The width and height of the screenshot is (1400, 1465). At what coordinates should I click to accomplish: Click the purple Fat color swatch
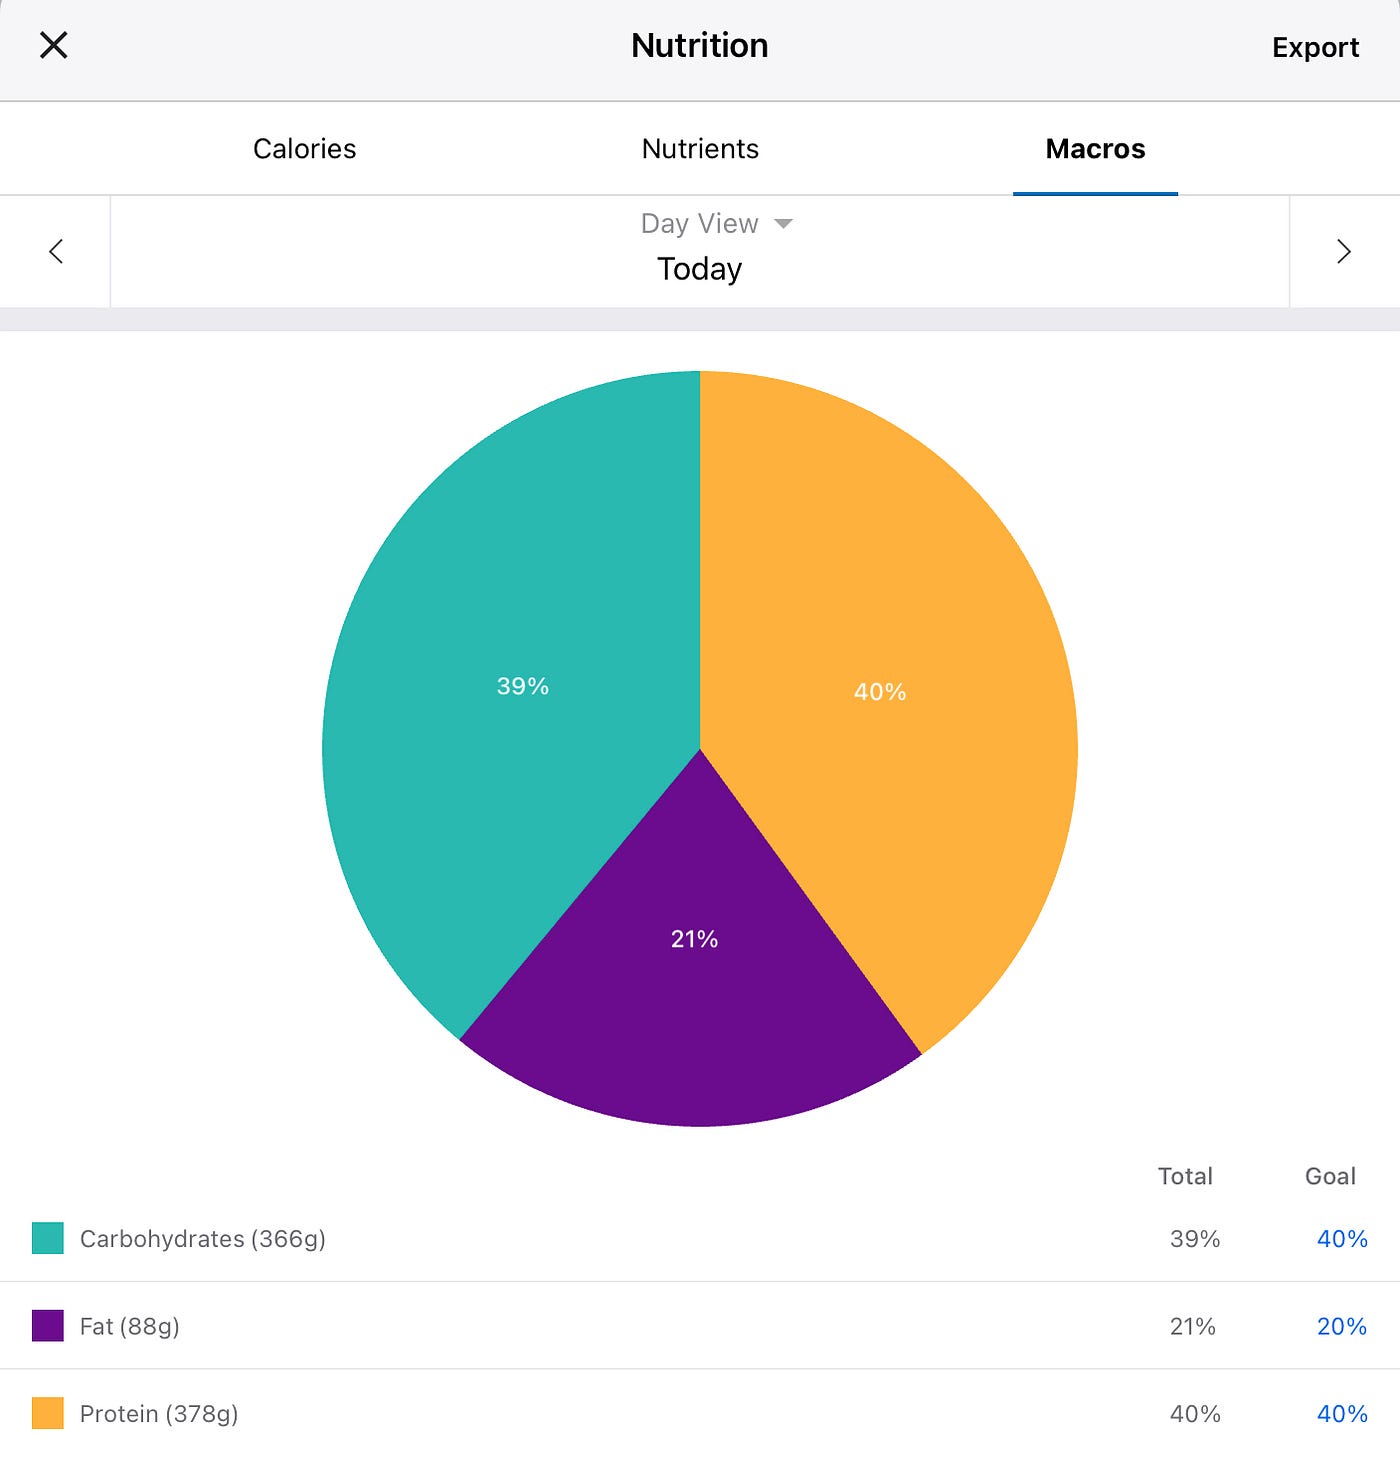pyautogui.click(x=48, y=1326)
